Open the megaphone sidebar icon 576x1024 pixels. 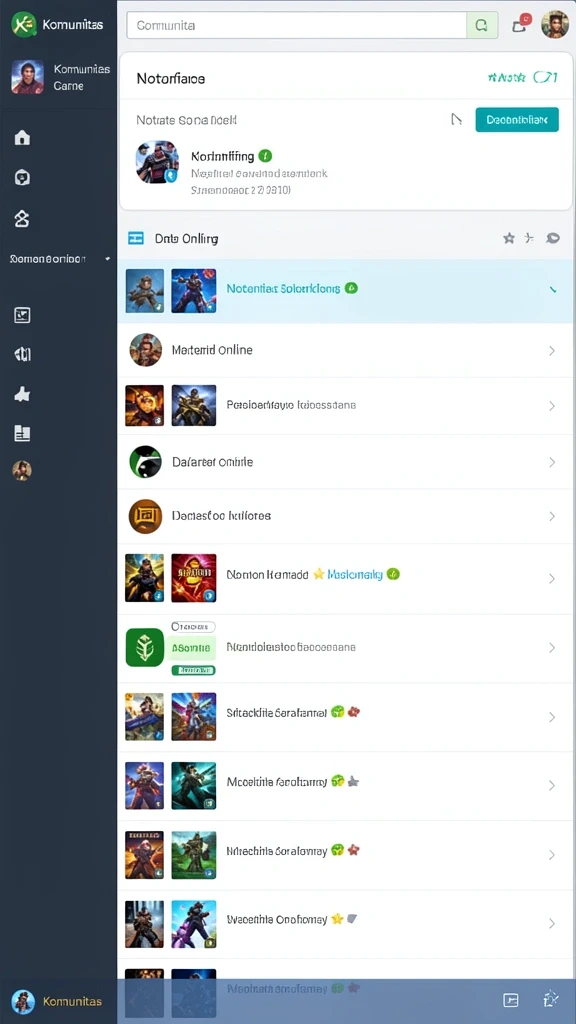pyautogui.click(x=22, y=354)
